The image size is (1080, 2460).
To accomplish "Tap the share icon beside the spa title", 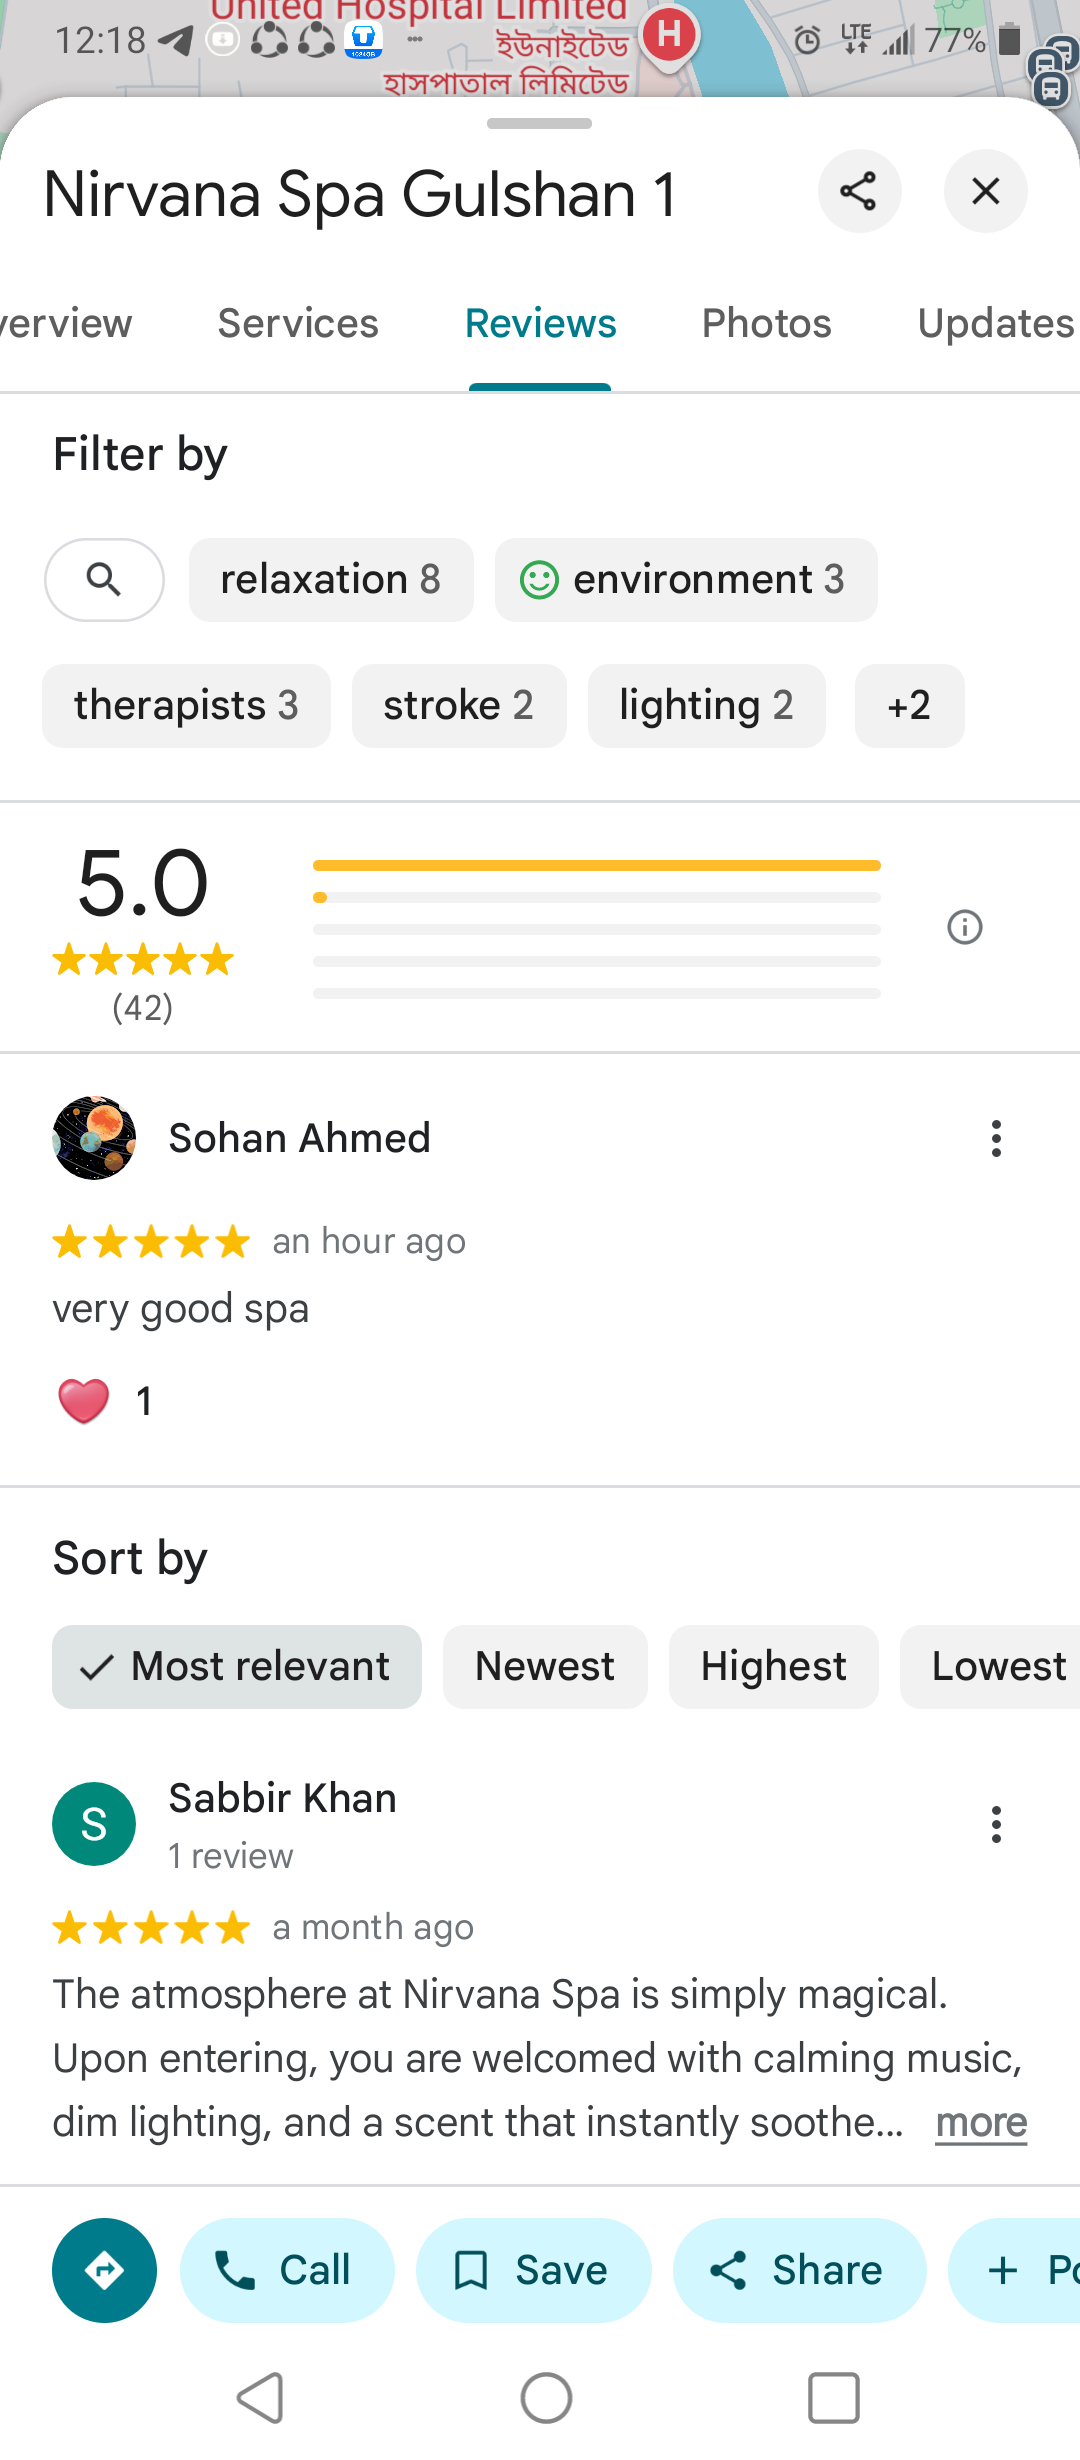I will [x=859, y=191].
